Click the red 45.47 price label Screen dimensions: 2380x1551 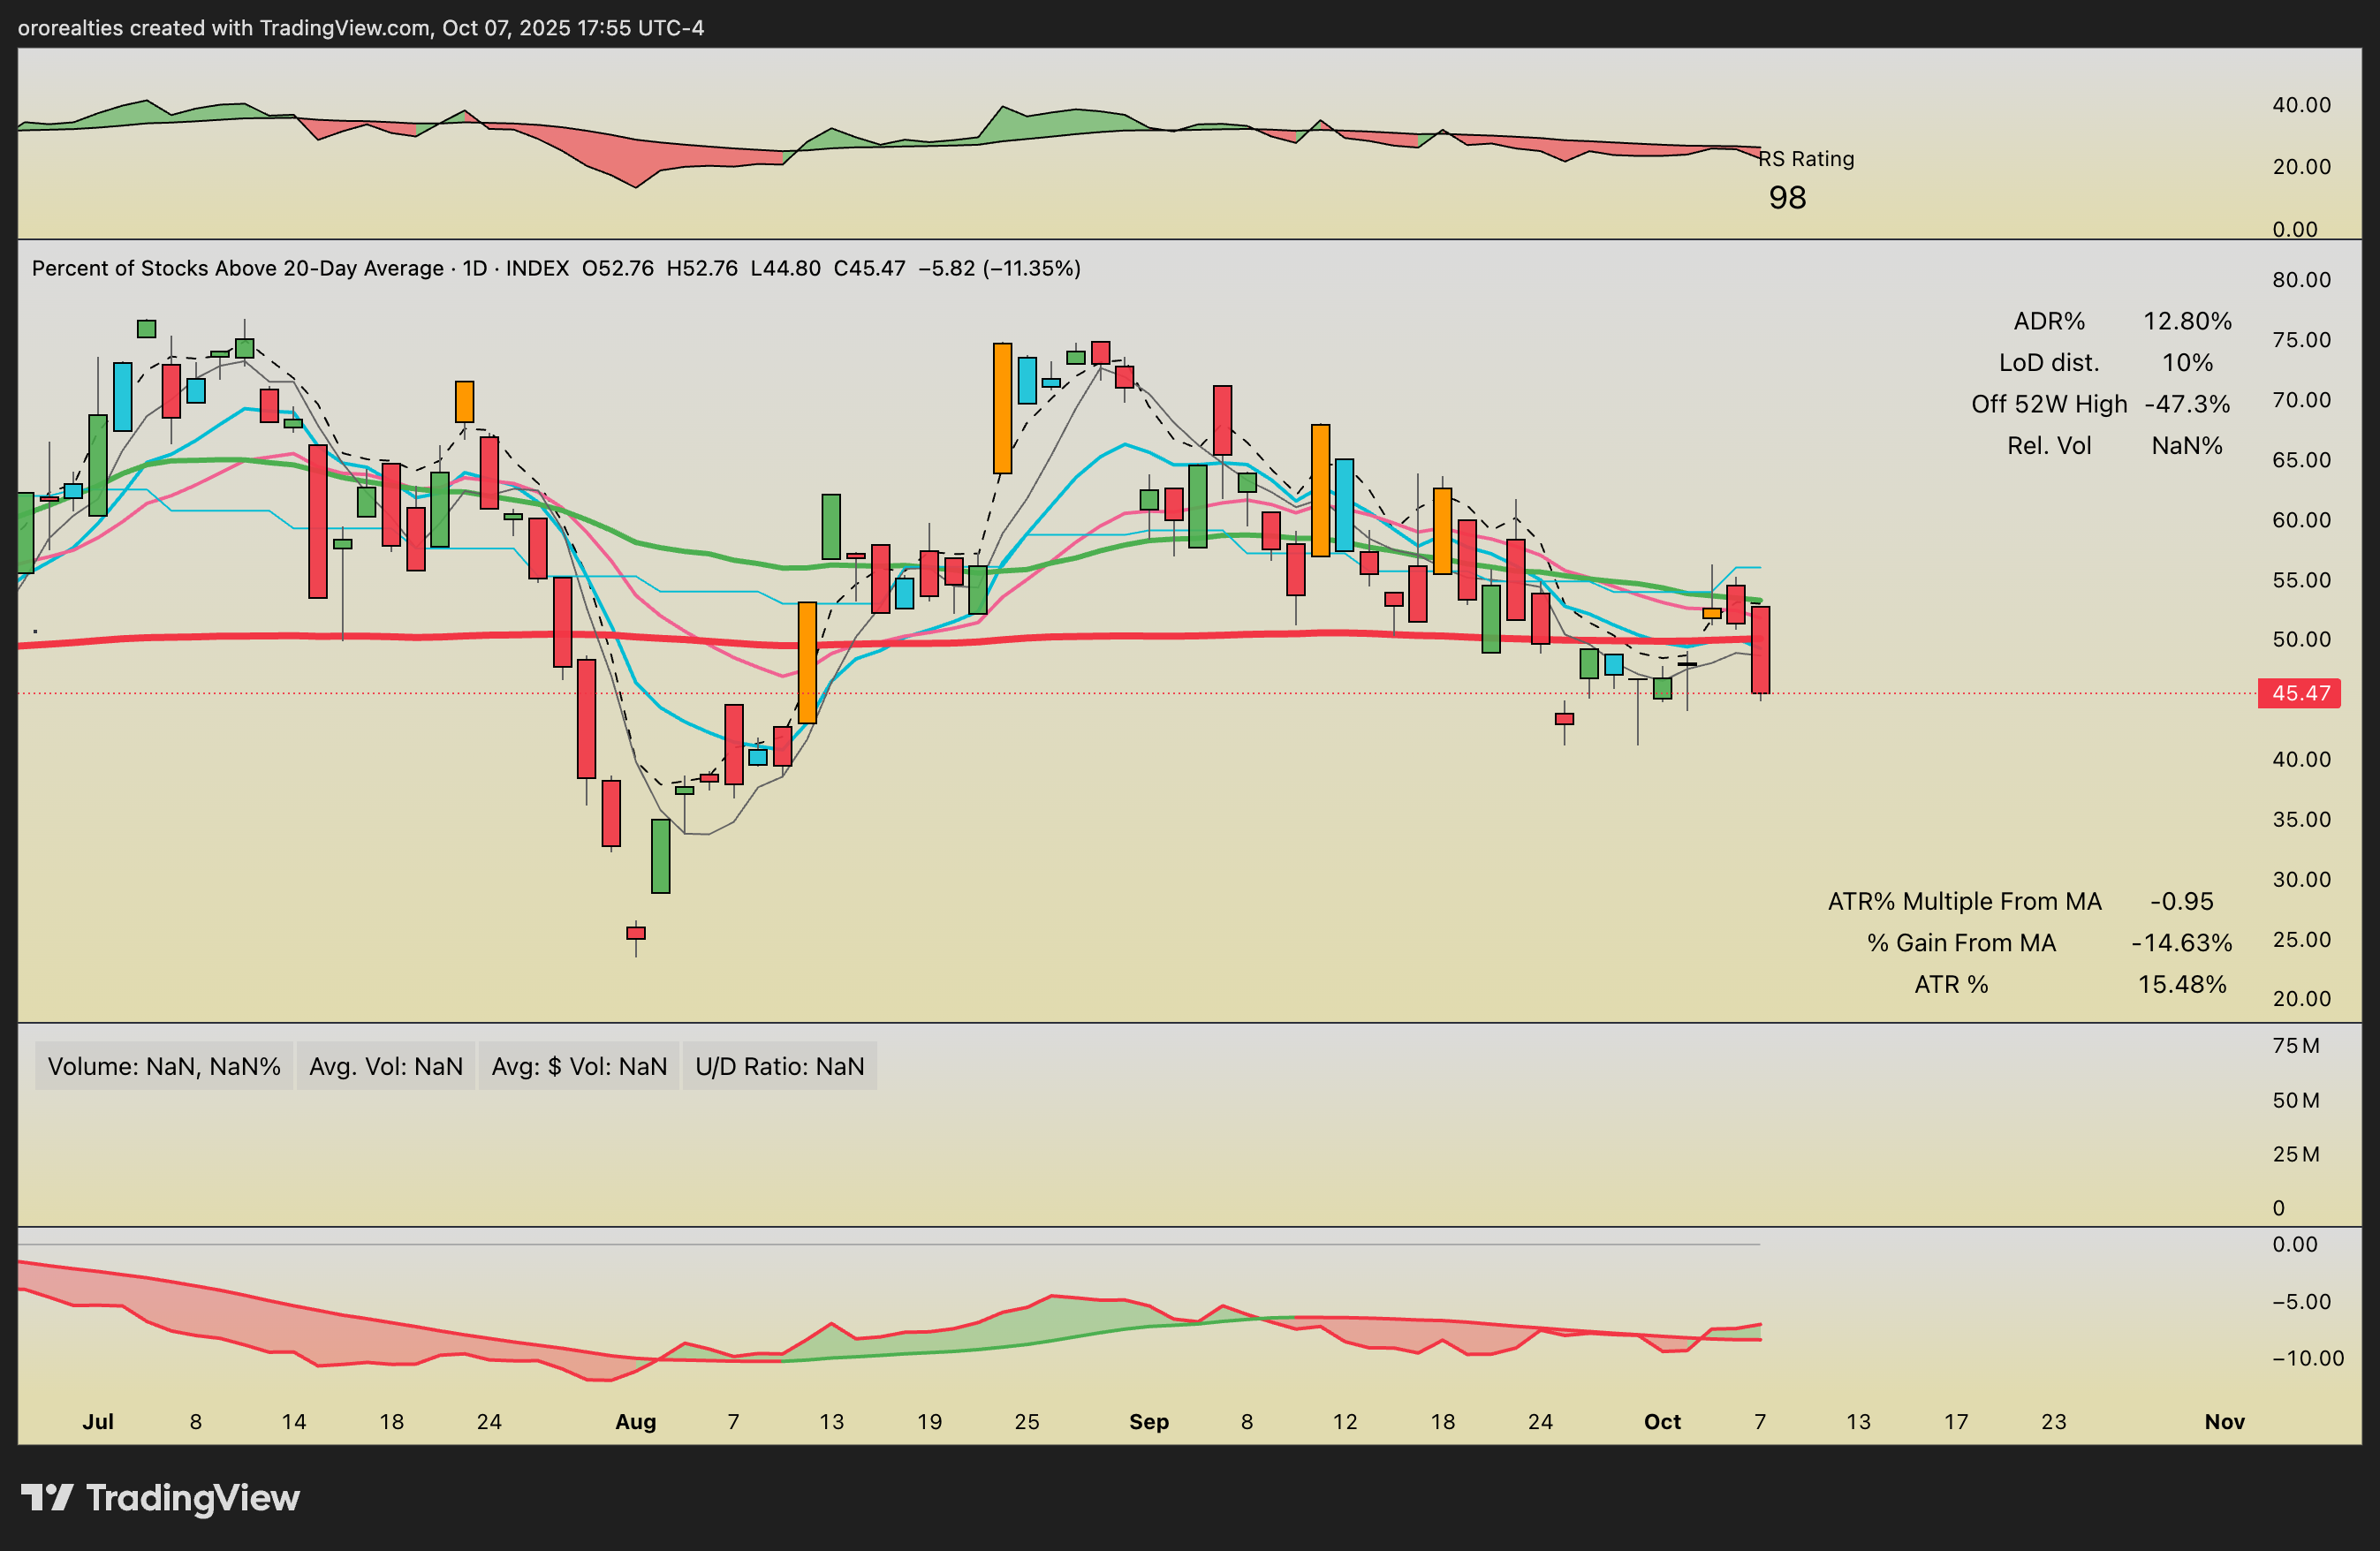tap(2298, 693)
